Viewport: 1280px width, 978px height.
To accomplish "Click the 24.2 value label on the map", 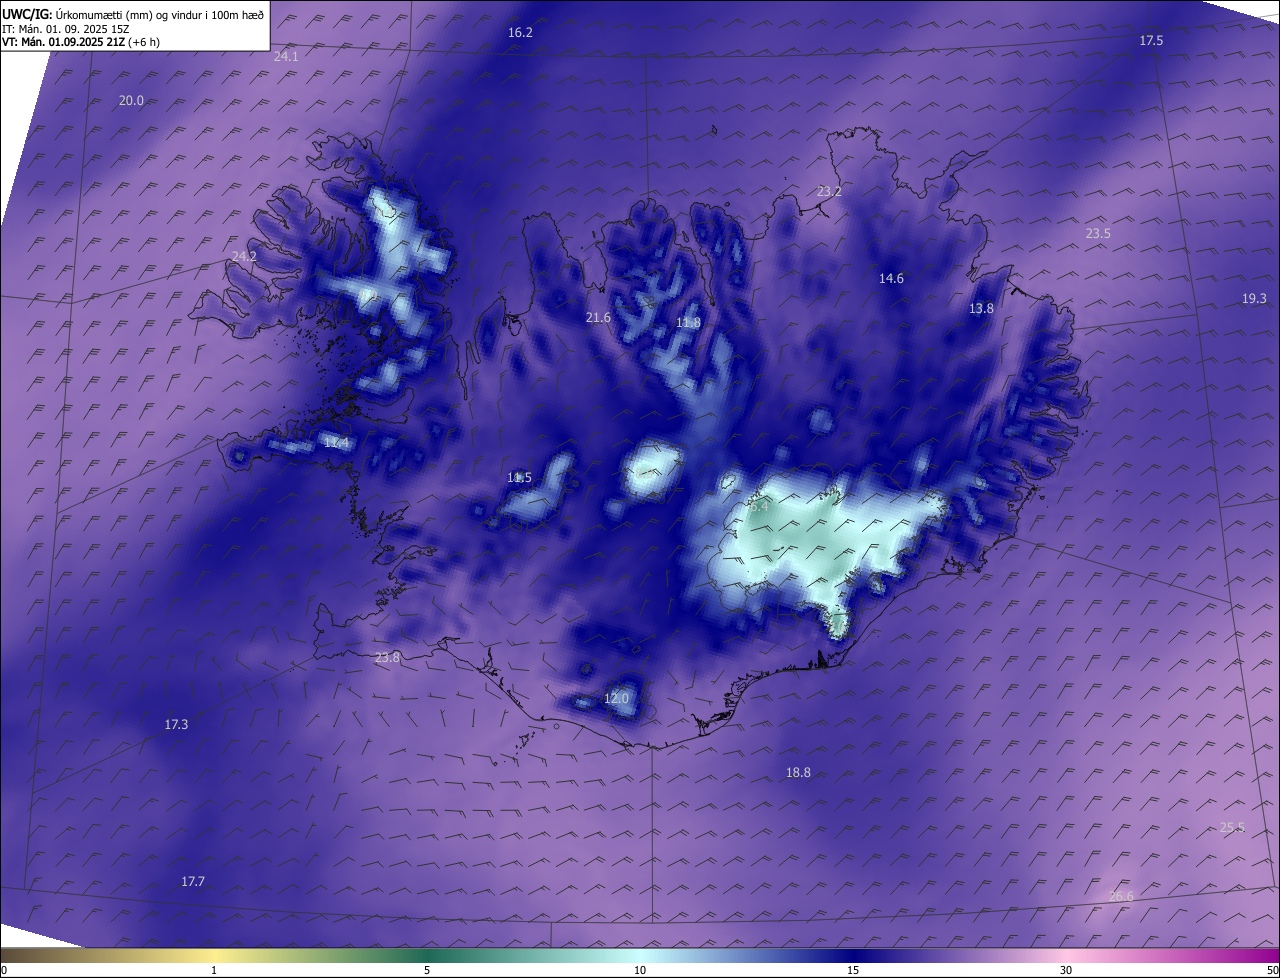I will (244, 257).
